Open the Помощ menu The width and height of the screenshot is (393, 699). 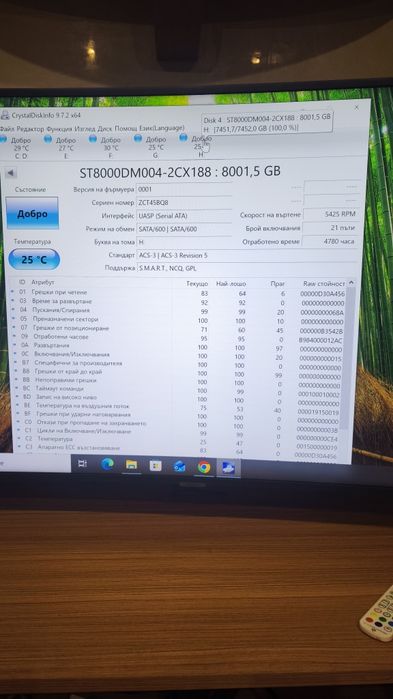(126, 128)
